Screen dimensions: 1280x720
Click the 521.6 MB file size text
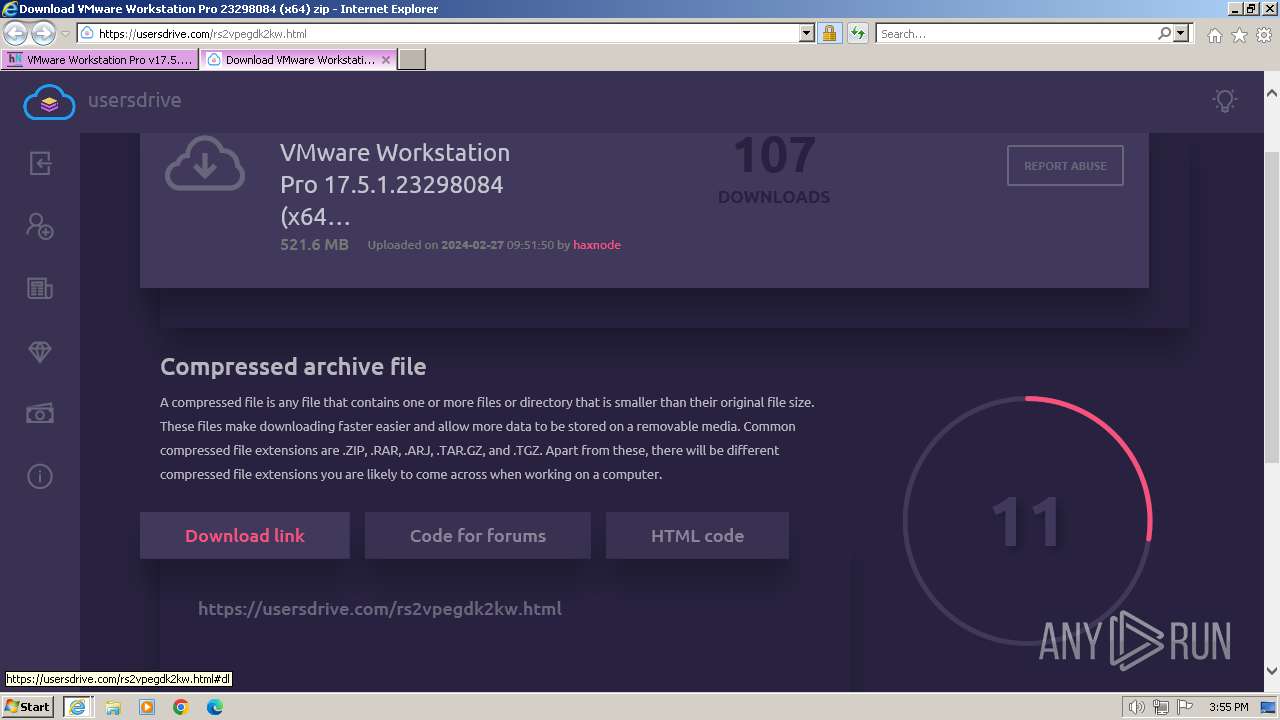click(314, 244)
